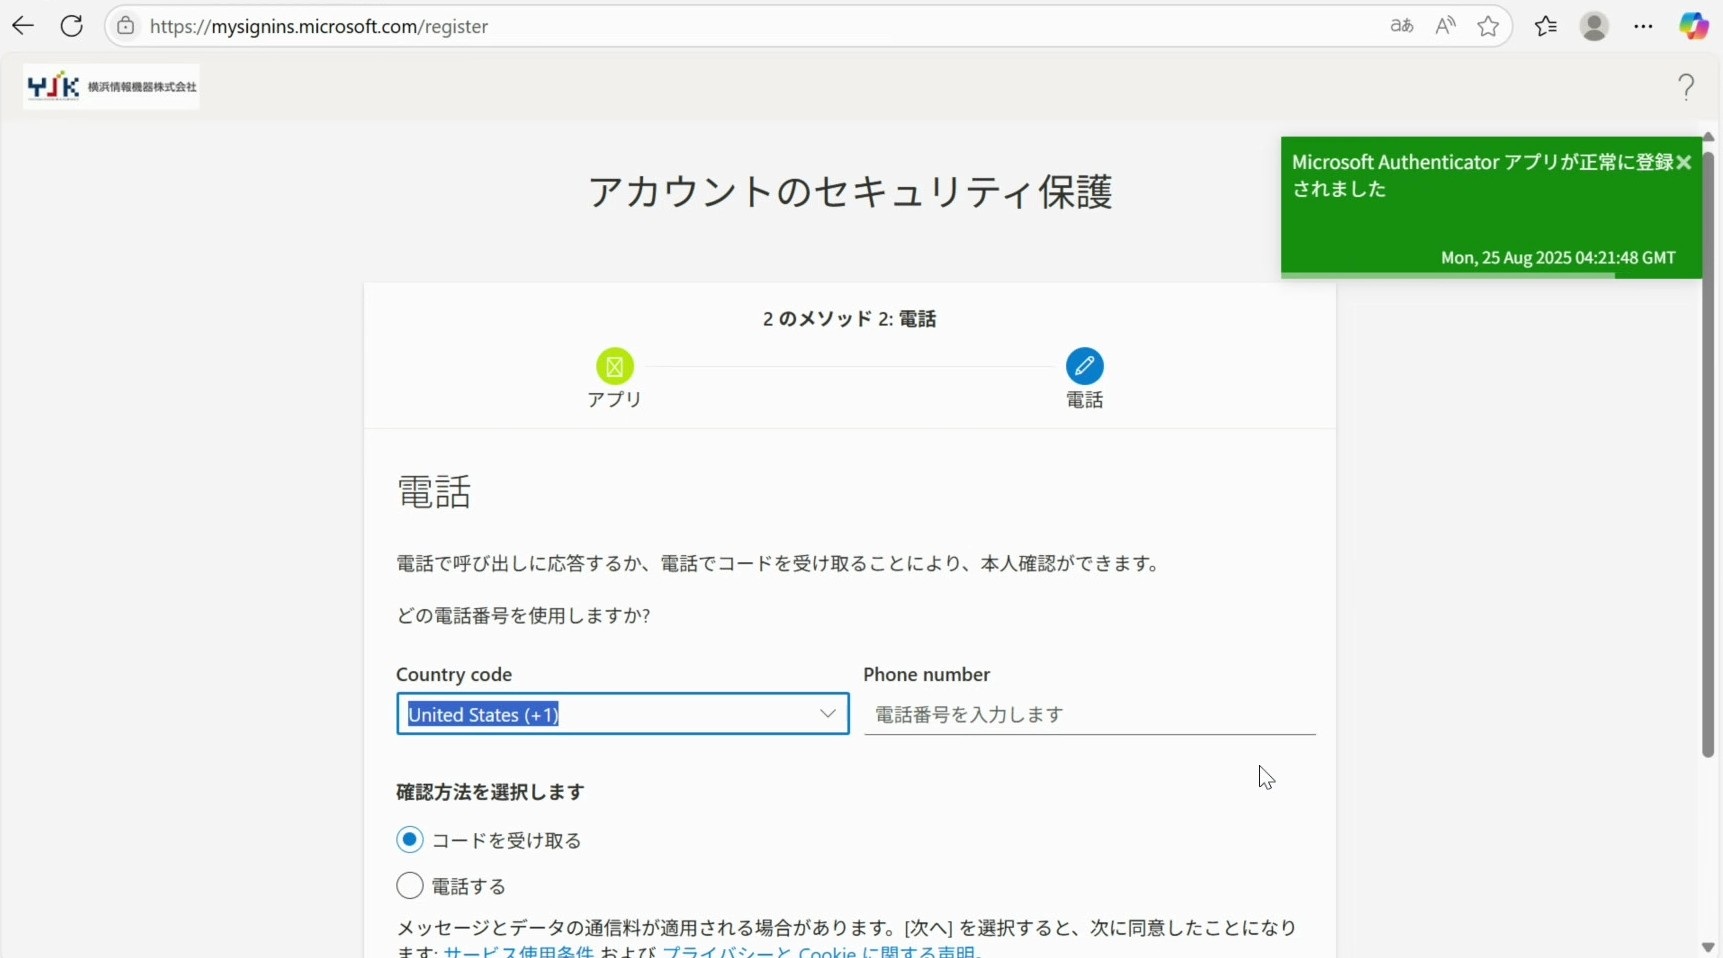Click the read aloud icon
1723x958 pixels.
click(x=1445, y=26)
